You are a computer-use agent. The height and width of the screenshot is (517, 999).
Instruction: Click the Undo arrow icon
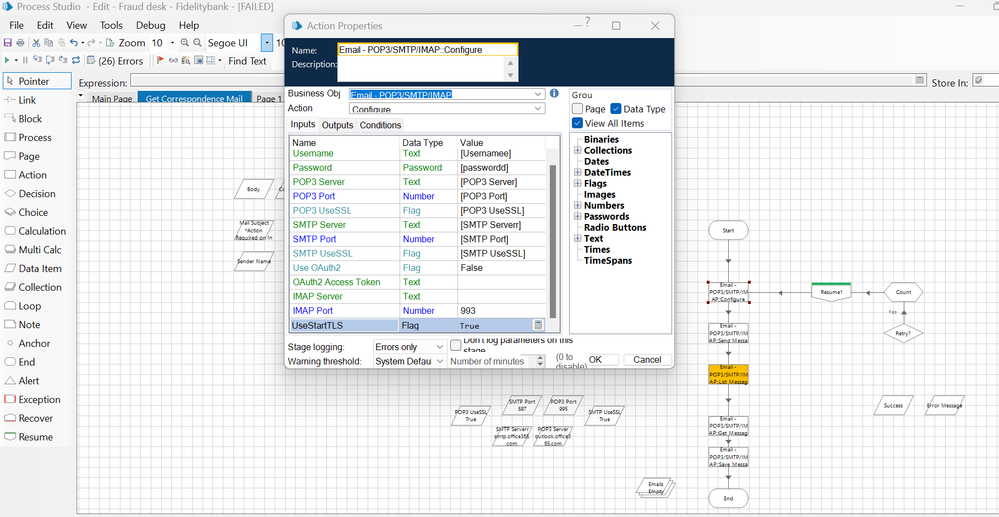click(75, 43)
